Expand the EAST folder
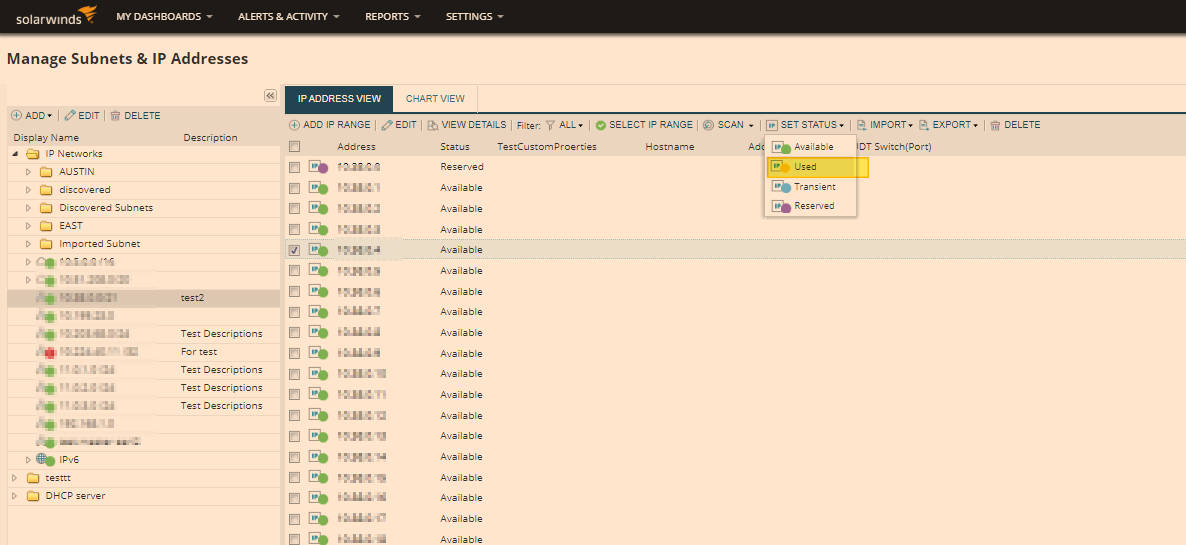Viewport: 1186px width, 545px height. click(29, 226)
